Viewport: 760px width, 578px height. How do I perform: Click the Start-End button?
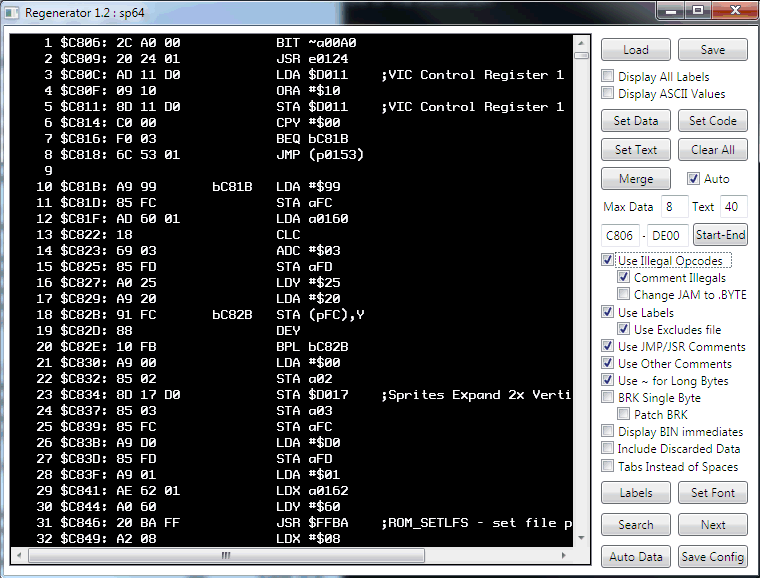click(x=720, y=235)
